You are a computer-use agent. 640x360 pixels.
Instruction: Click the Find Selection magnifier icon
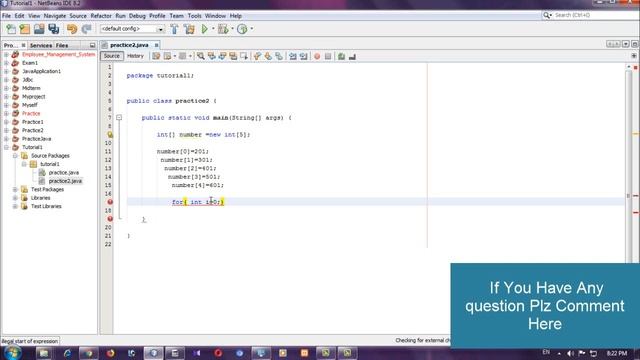[x=200, y=56]
